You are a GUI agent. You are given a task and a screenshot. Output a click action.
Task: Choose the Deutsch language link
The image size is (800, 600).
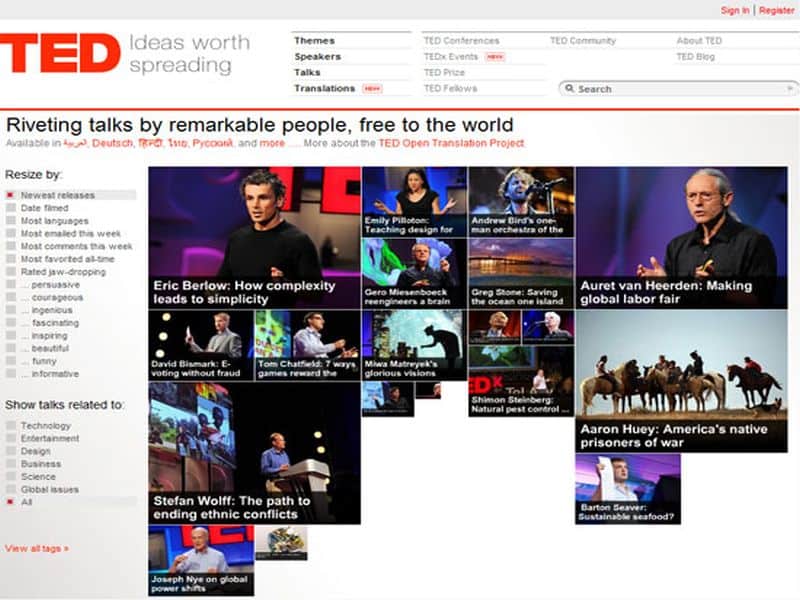click(112, 143)
